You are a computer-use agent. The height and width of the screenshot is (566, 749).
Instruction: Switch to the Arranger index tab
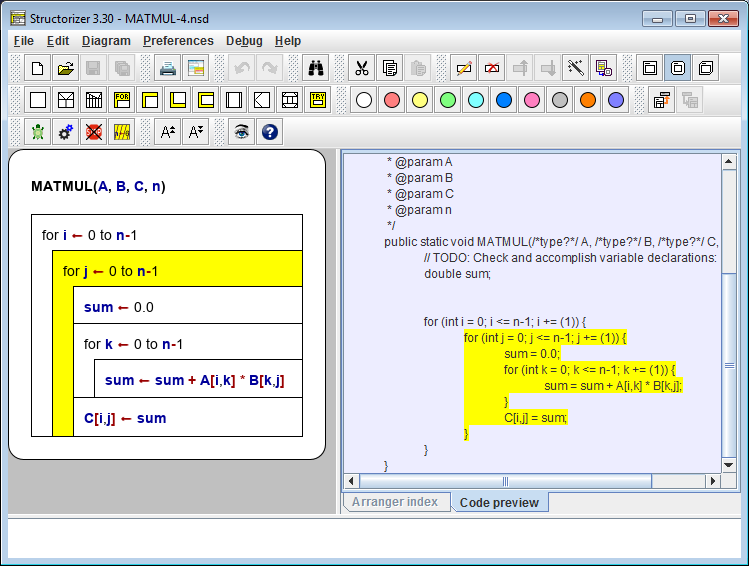click(395, 502)
